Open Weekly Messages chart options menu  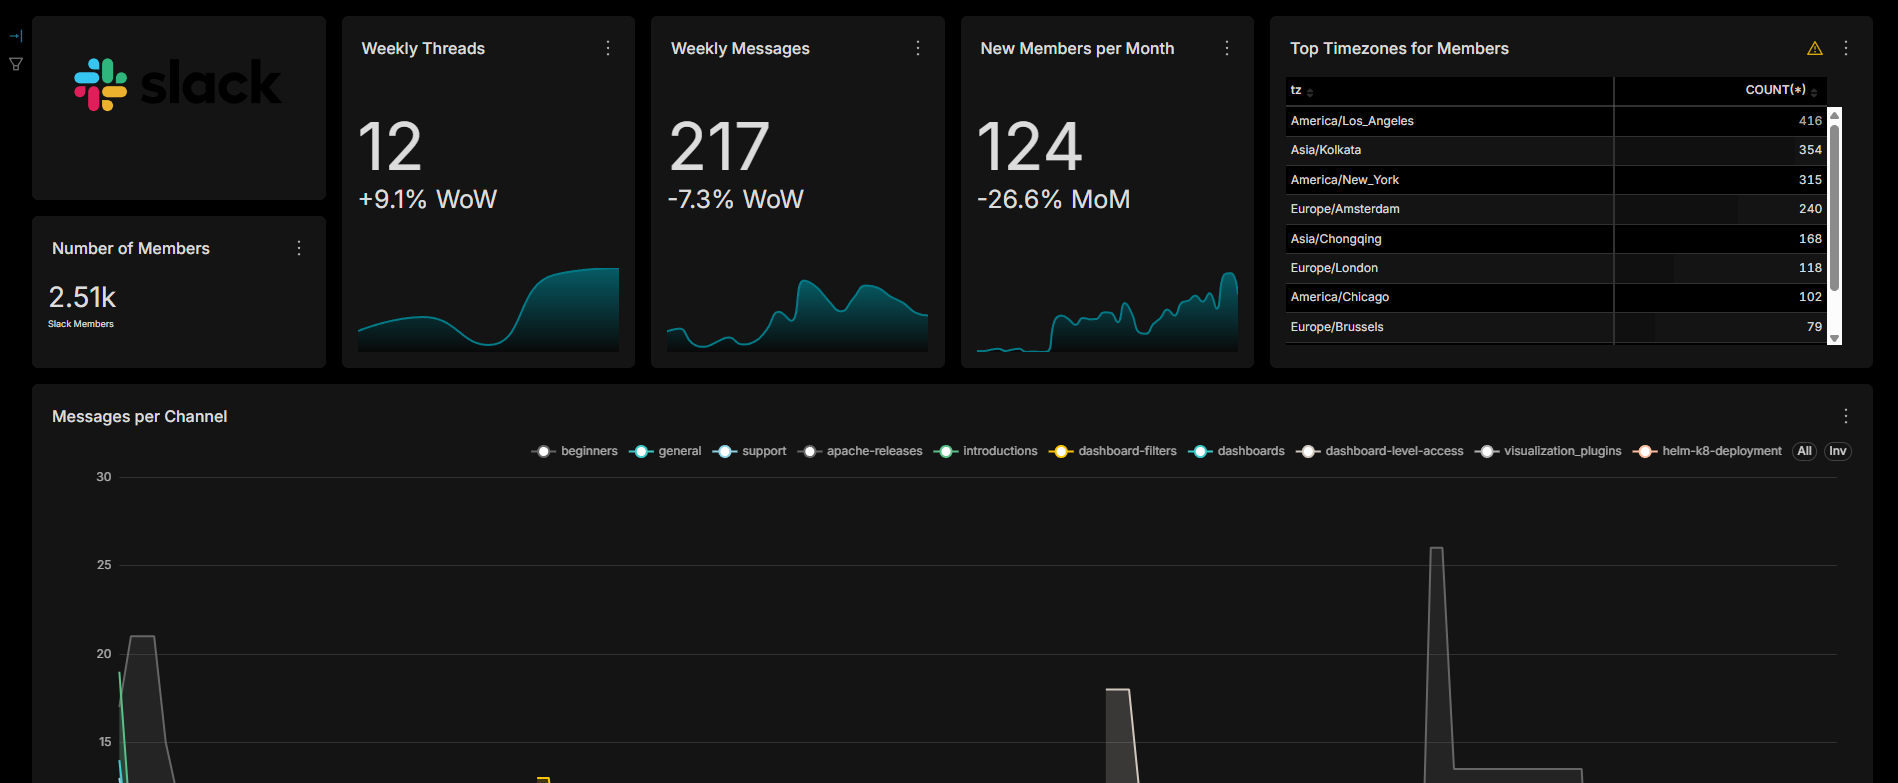918,48
